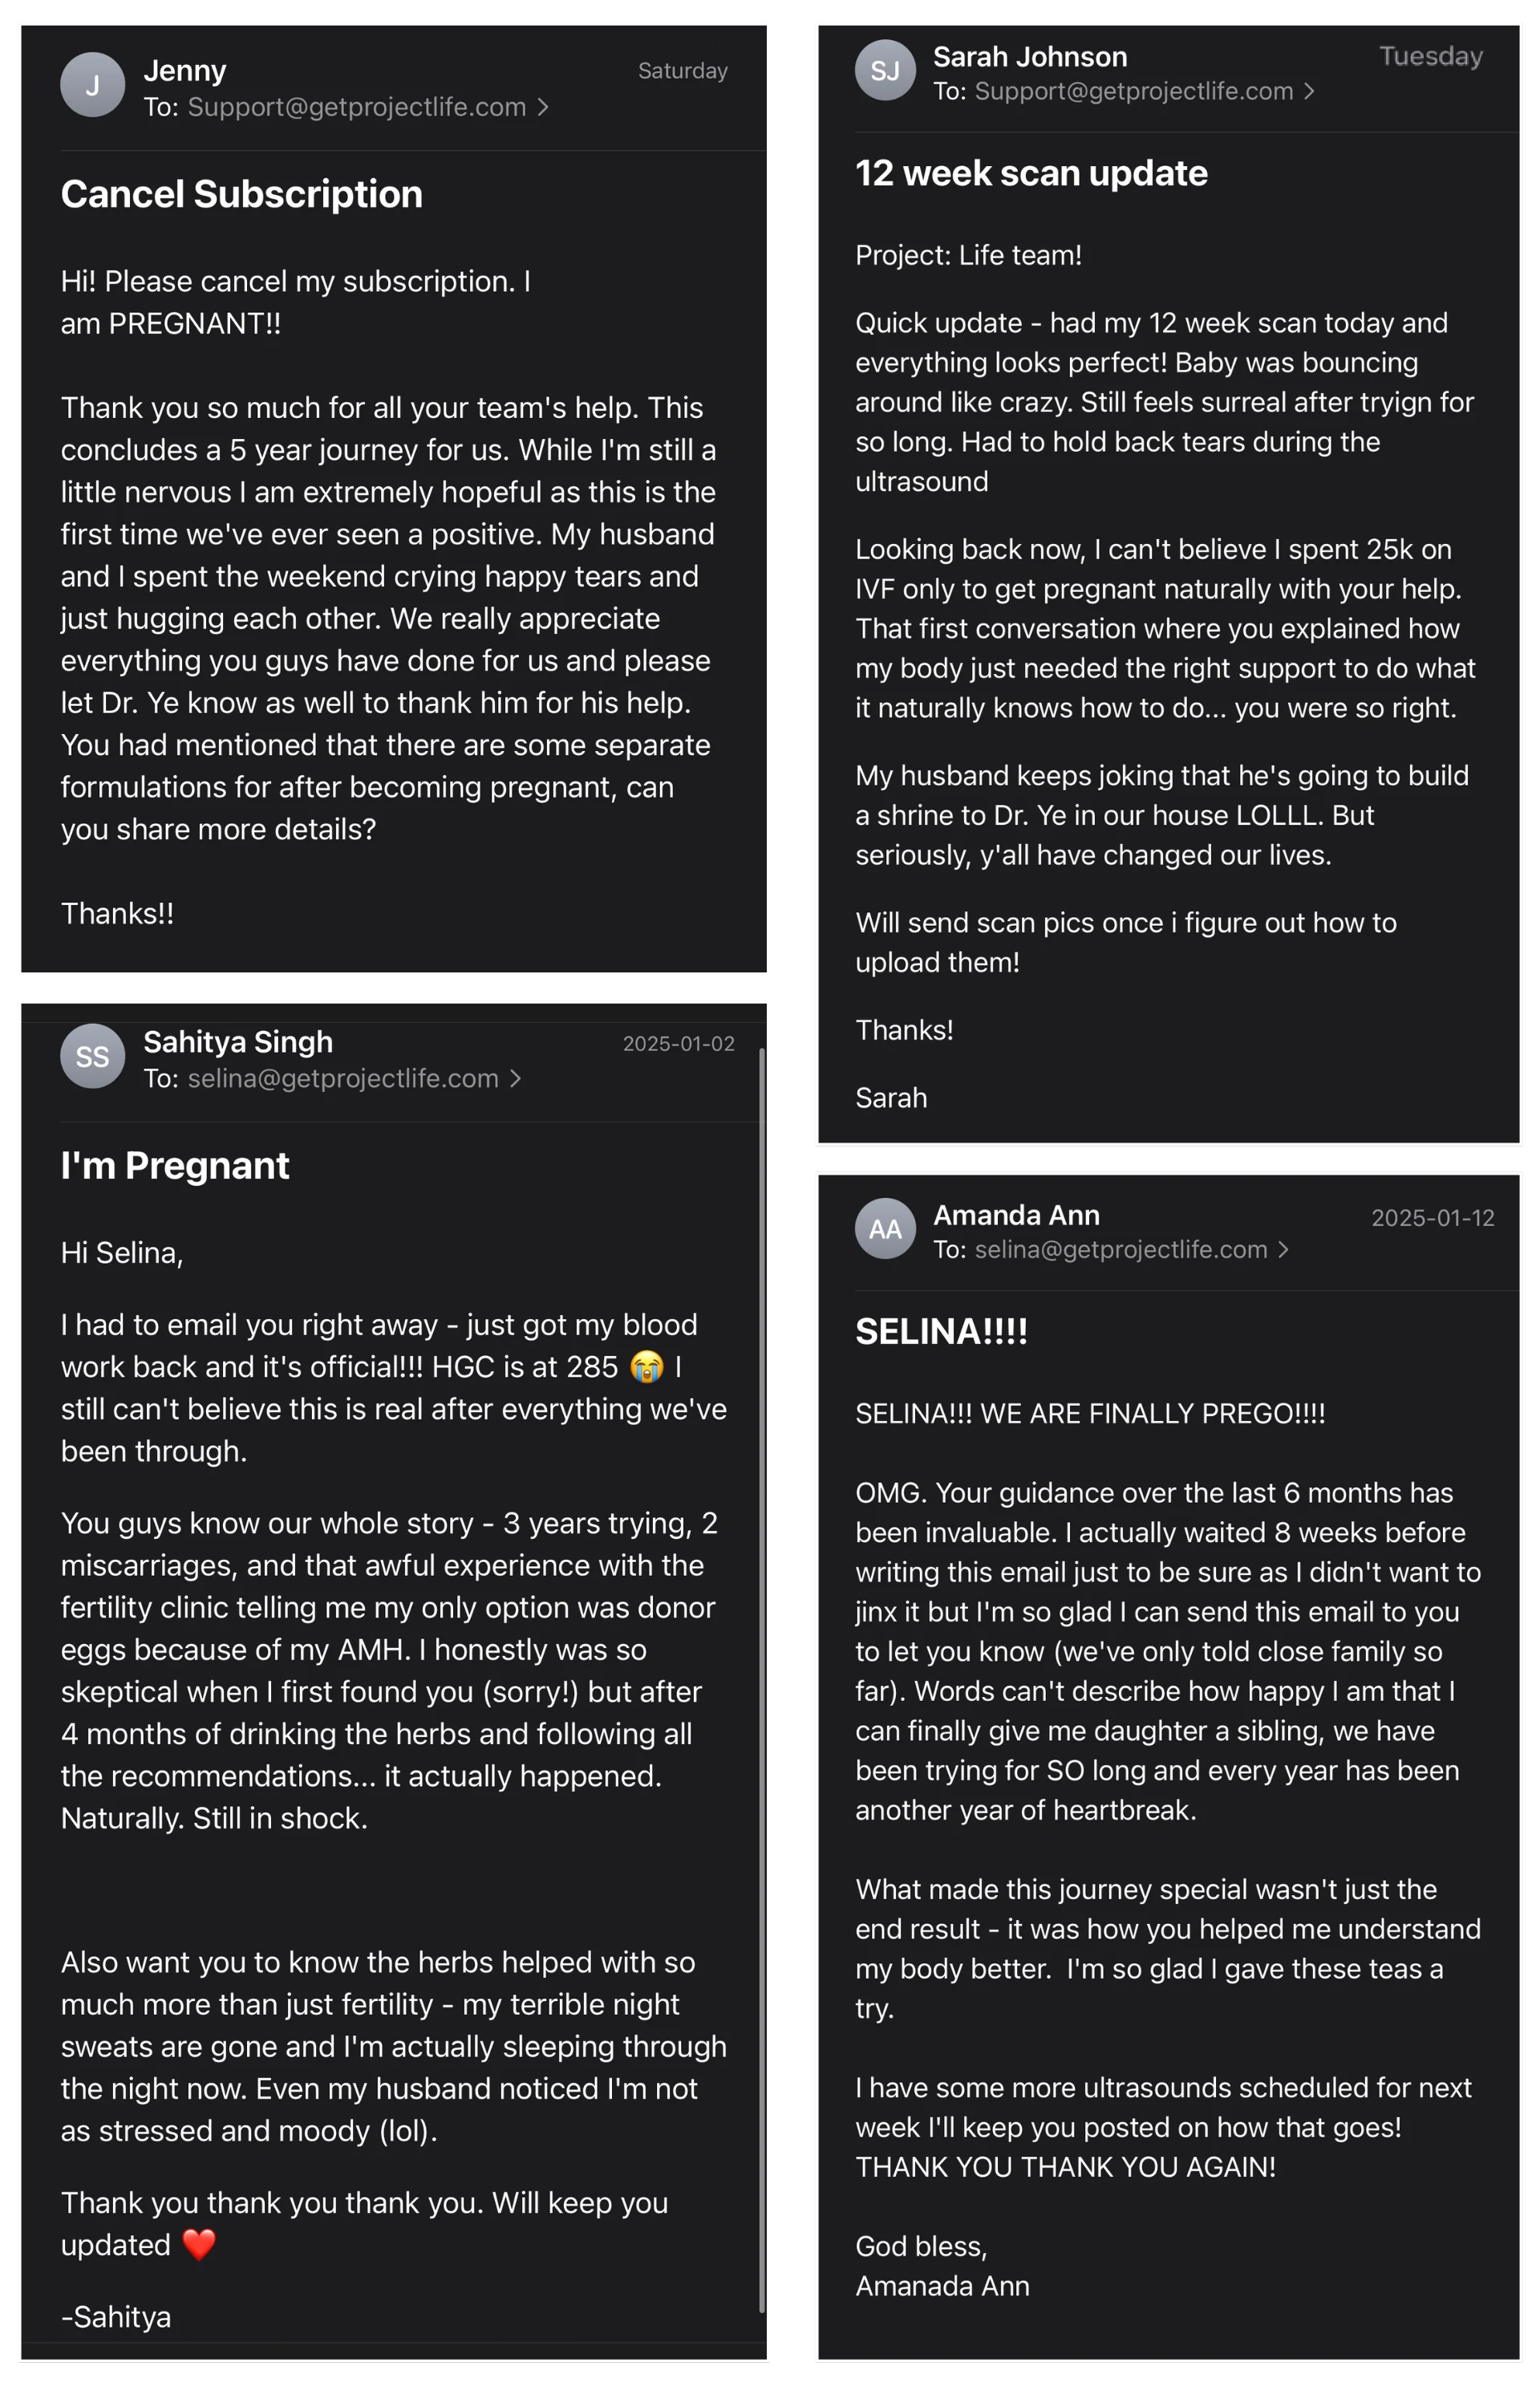Click the 'Cancel Subscription' subject heading
Viewport: 1540px width, 2407px height.
tap(241, 194)
